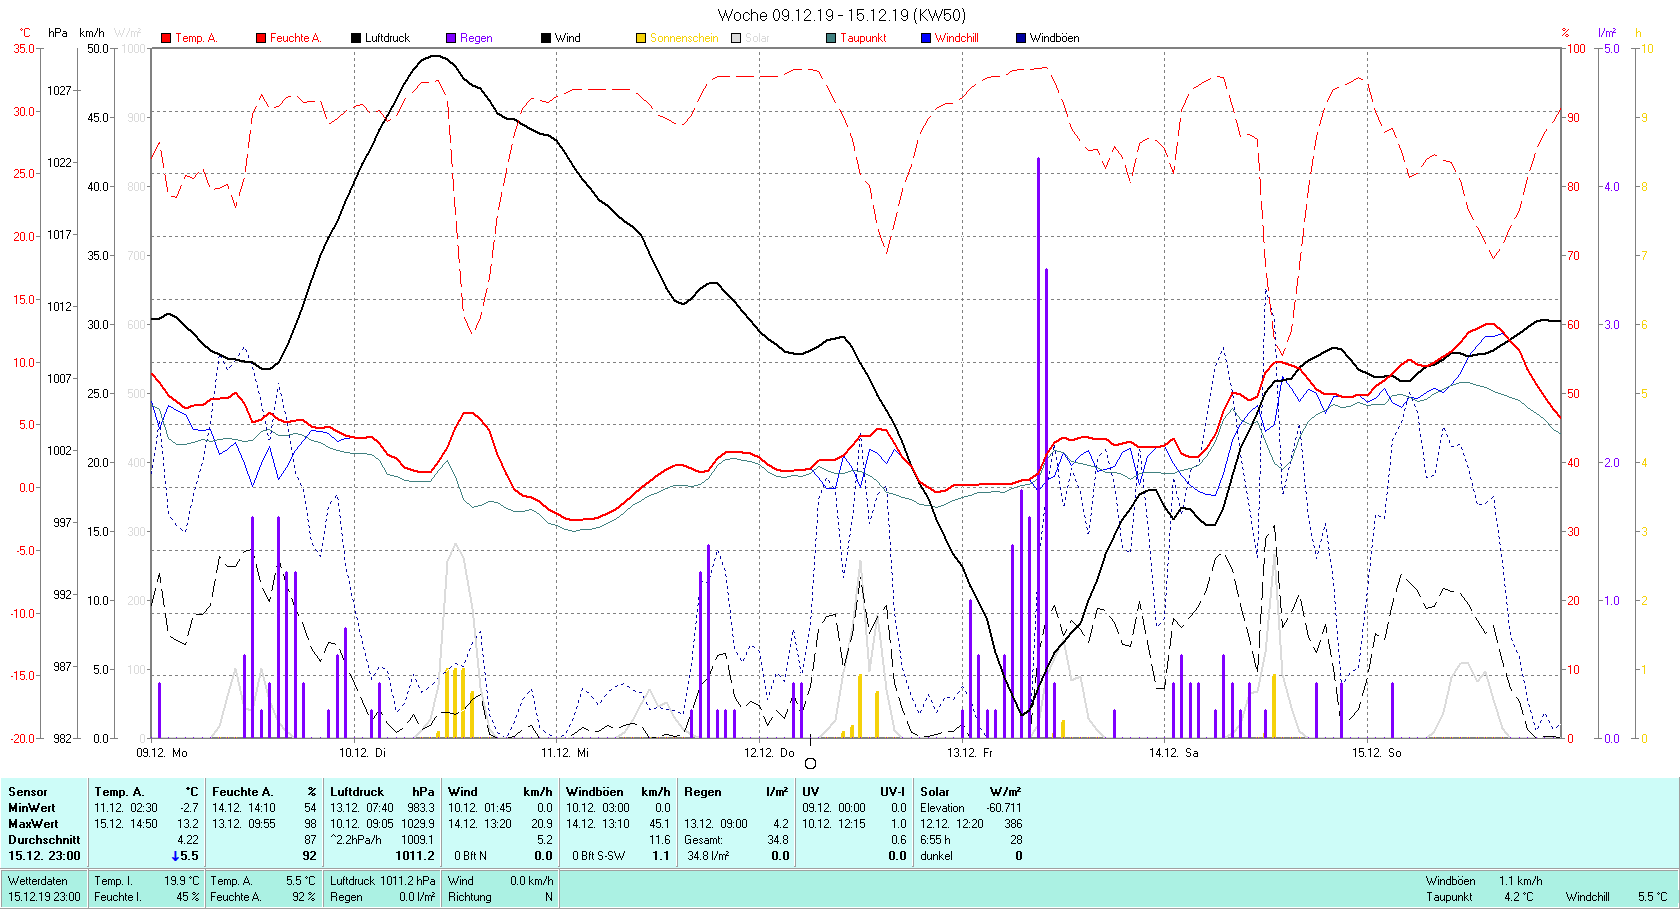
Task: Click the 6:55 h sunshine duration
Action: 935,840
